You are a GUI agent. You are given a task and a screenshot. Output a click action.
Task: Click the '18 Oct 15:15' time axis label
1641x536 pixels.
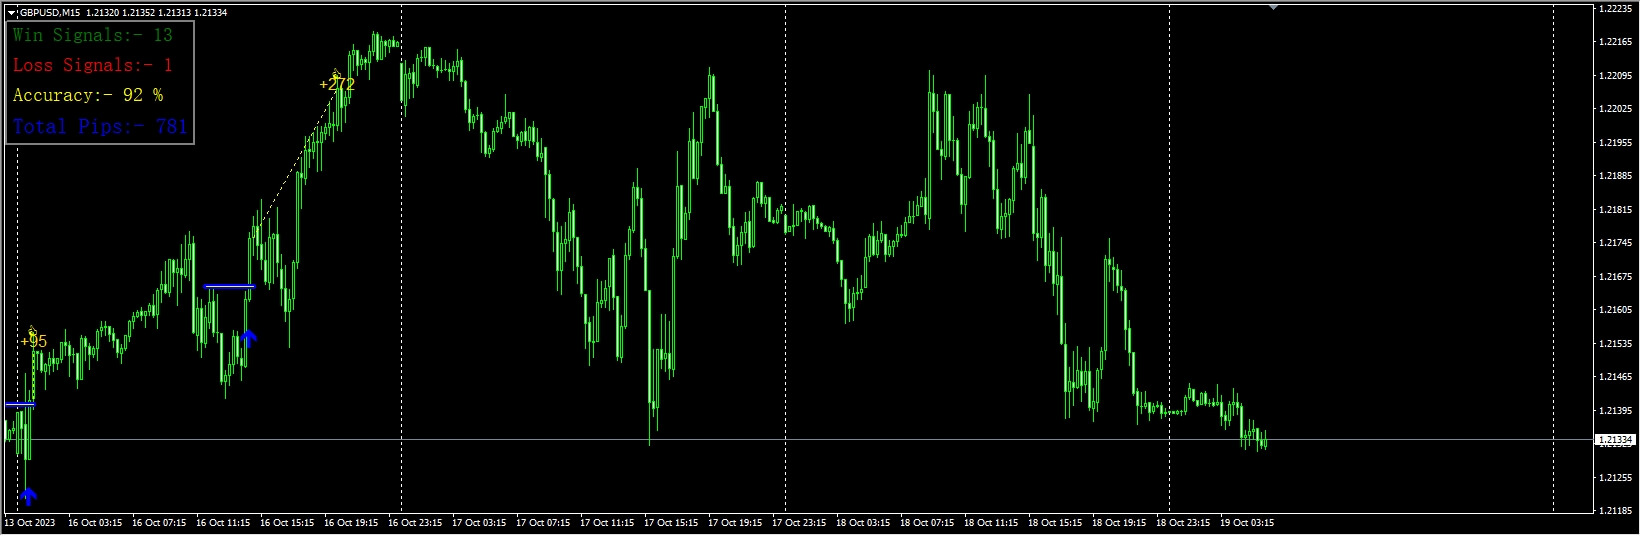[x=1055, y=523]
